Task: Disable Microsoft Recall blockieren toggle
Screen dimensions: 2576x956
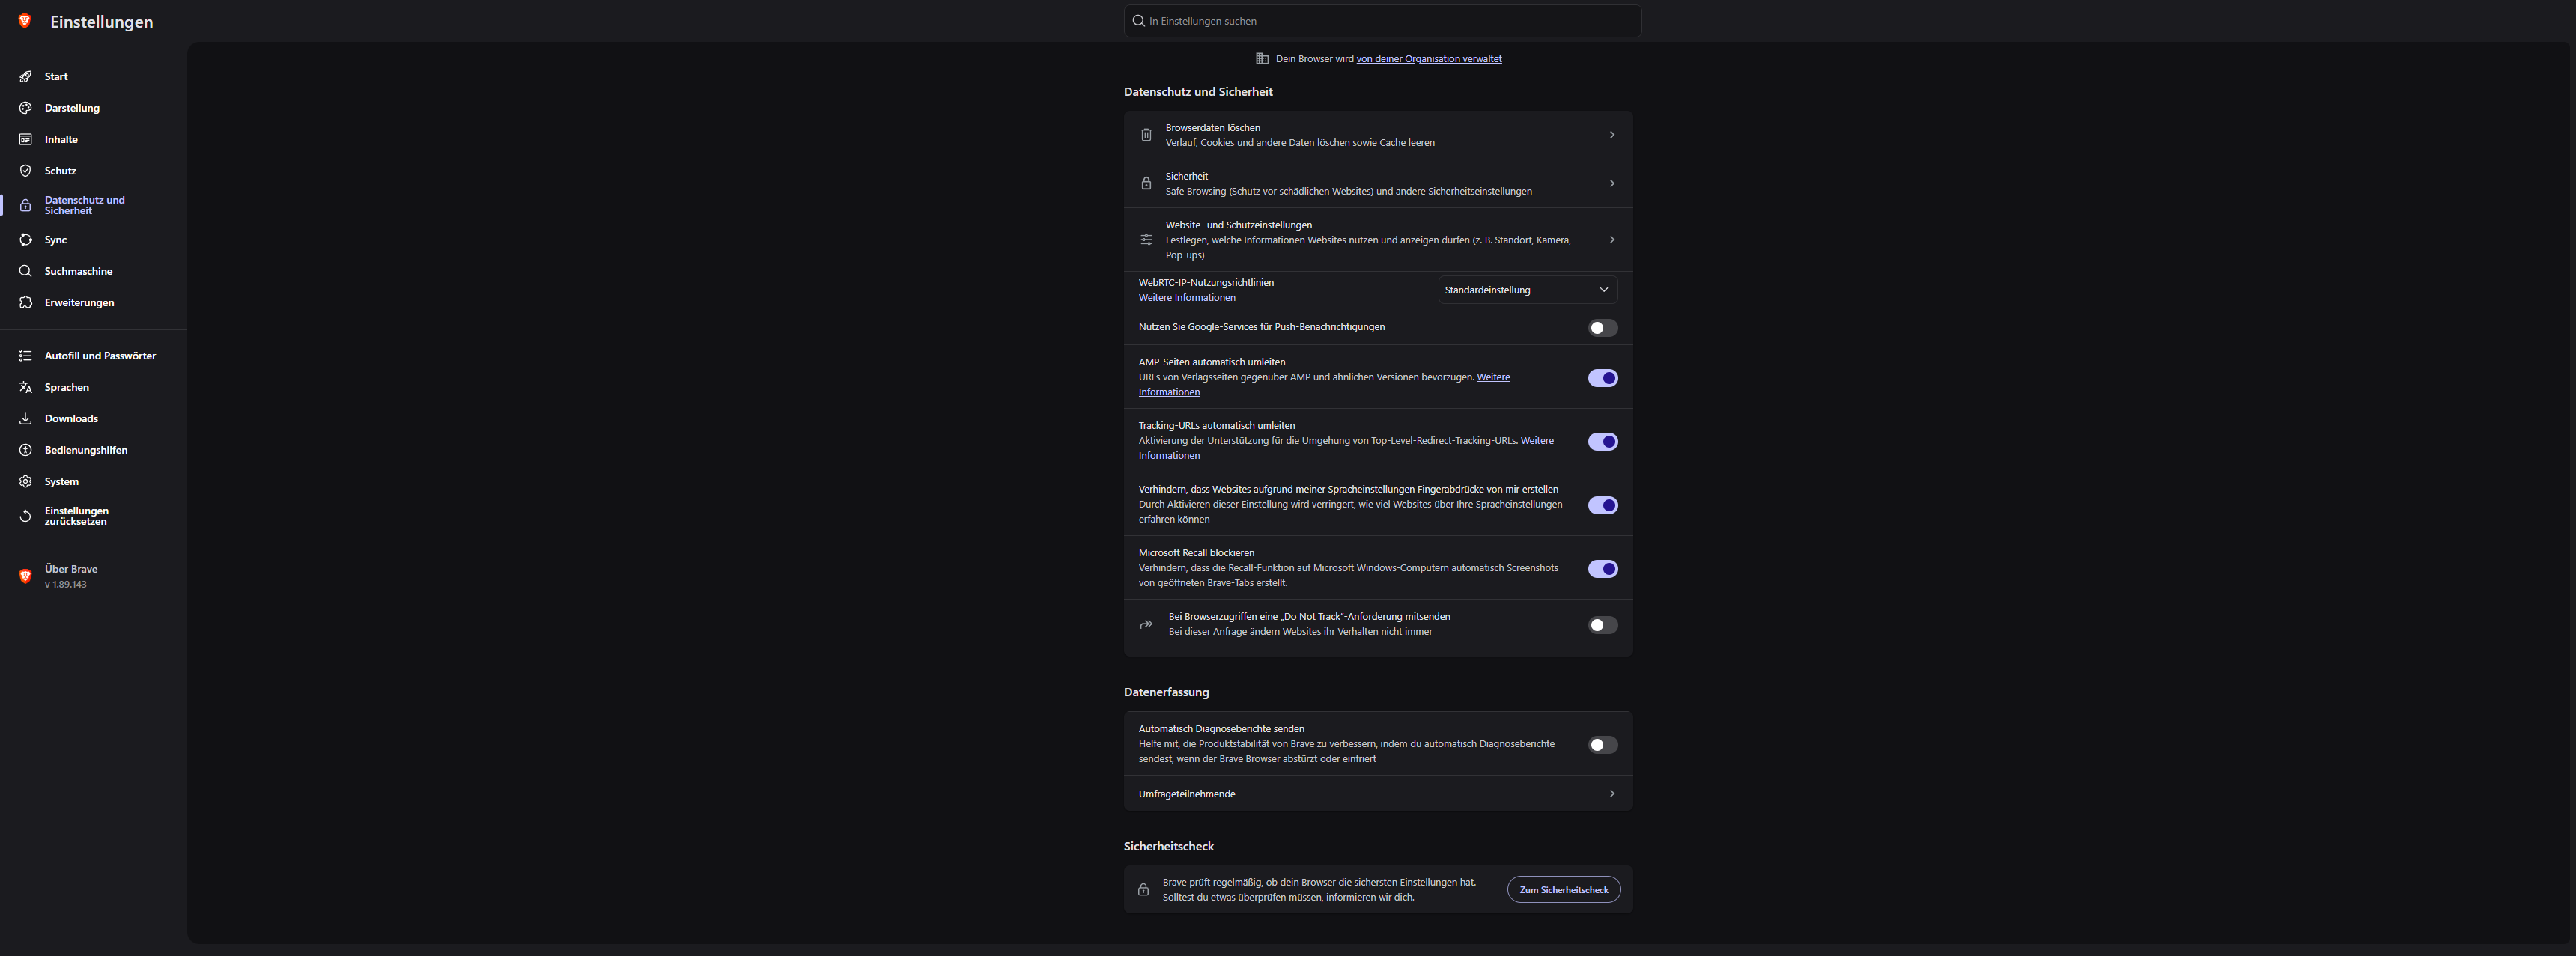Action: (x=1602, y=569)
